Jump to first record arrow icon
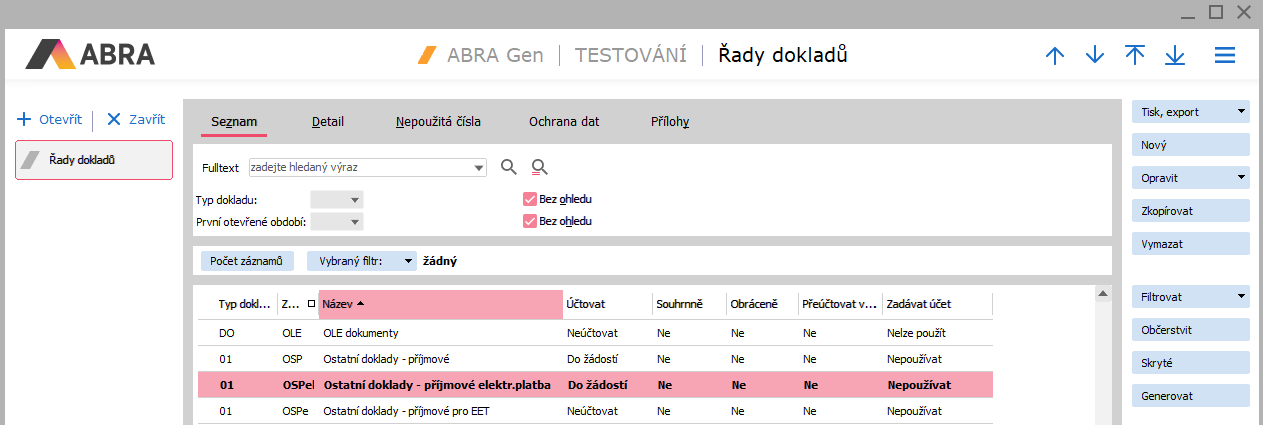The image size is (1263, 425). click(x=1134, y=56)
